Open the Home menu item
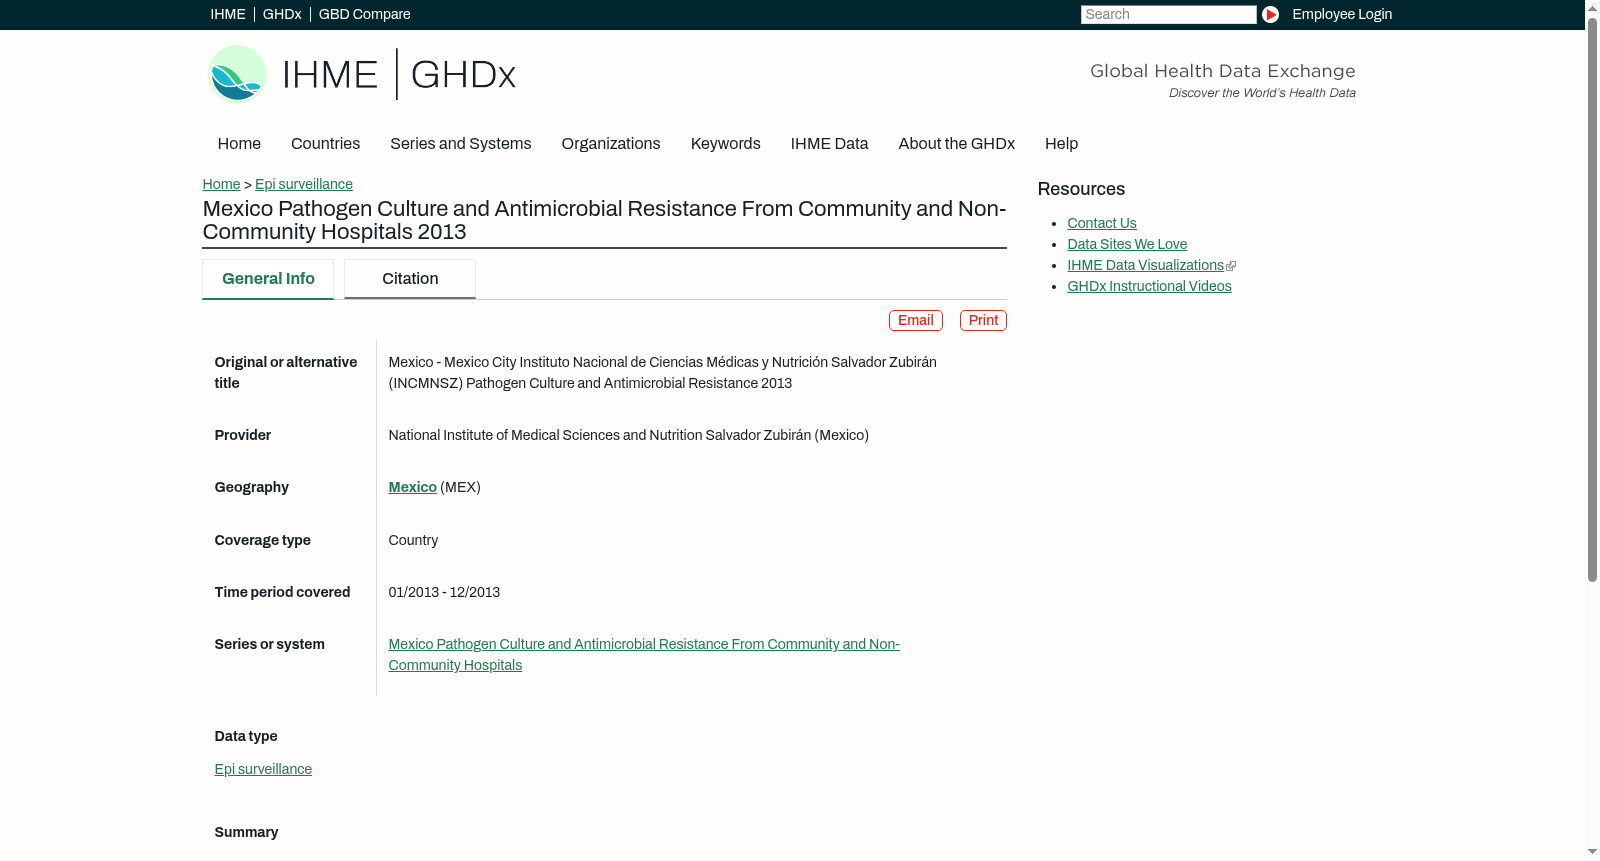The height and width of the screenshot is (861, 1600). (x=239, y=144)
